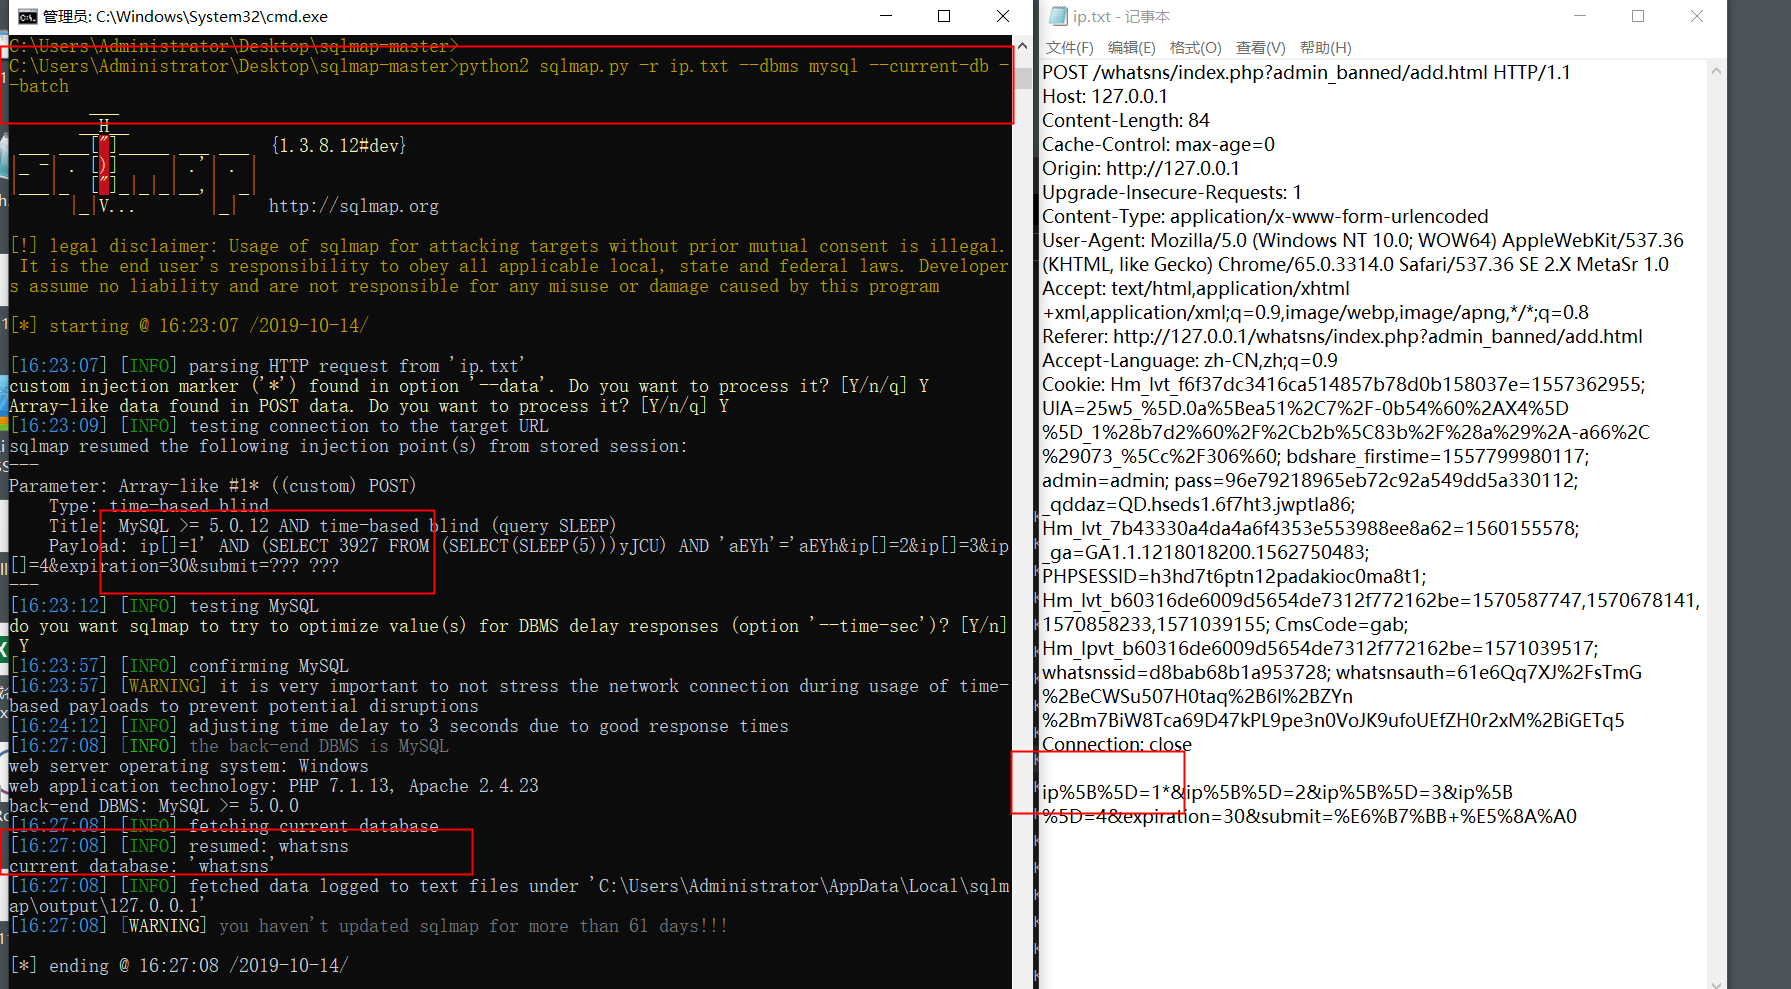Screen dimensions: 1791x989
Task: Click the "Upgrade-Insecure-Requests: 1" line
Action: pyautogui.click(x=1172, y=192)
